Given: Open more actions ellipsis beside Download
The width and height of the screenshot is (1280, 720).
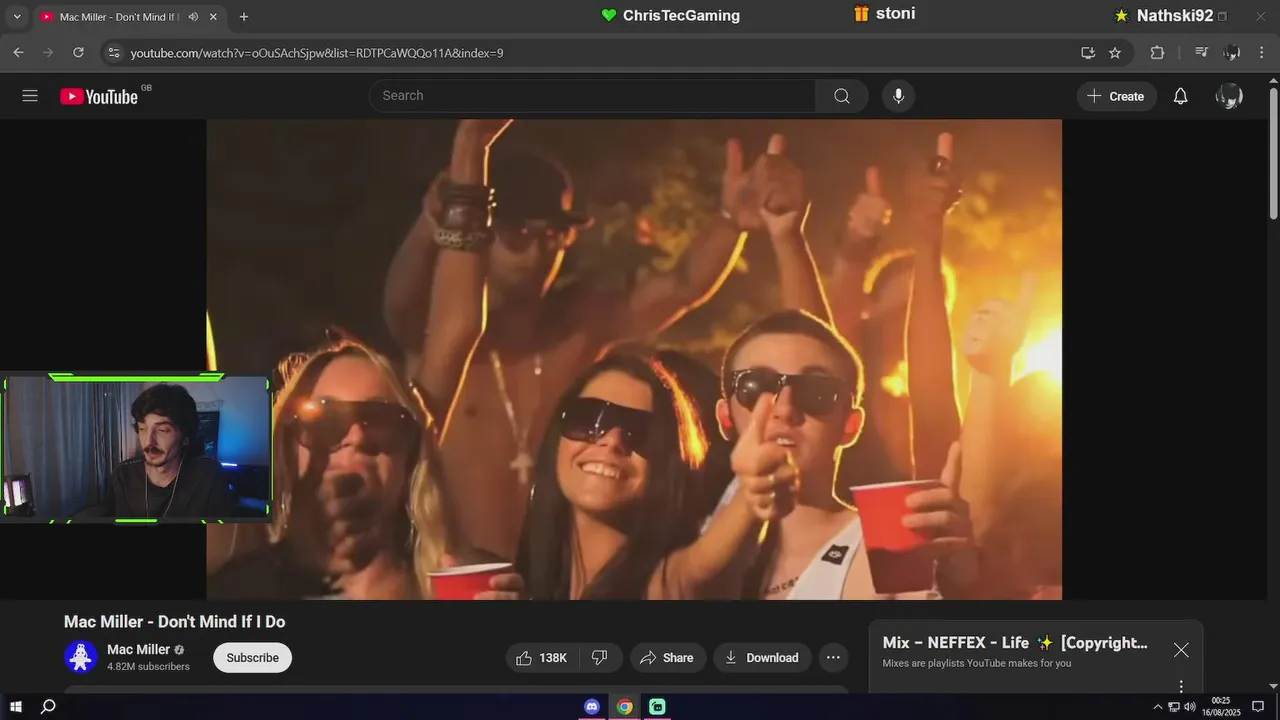Looking at the screenshot, I should pyautogui.click(x=833, y=658).
